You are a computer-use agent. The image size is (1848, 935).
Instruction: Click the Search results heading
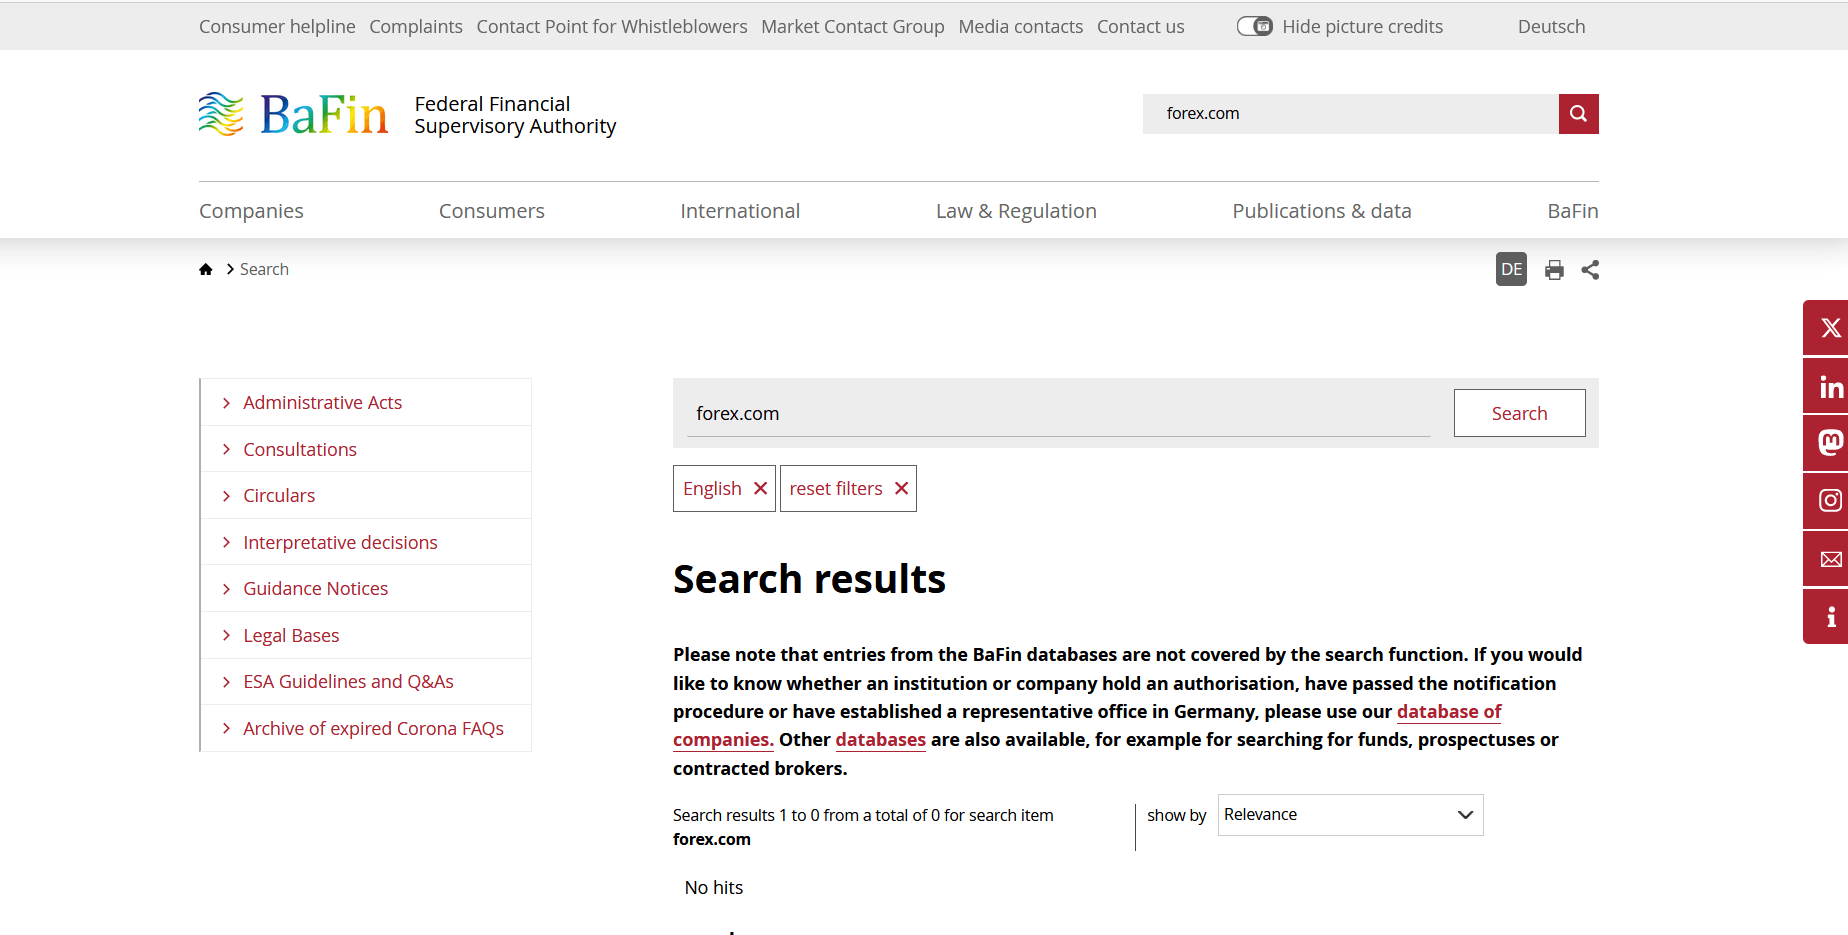810,579
